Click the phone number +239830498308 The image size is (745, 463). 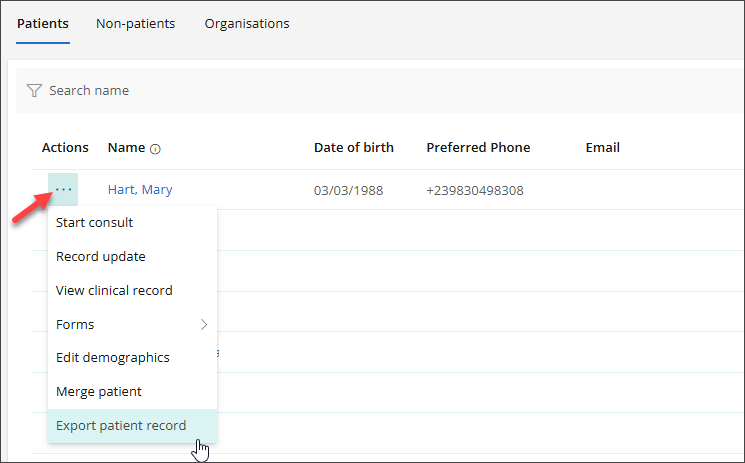pos(474,190)
